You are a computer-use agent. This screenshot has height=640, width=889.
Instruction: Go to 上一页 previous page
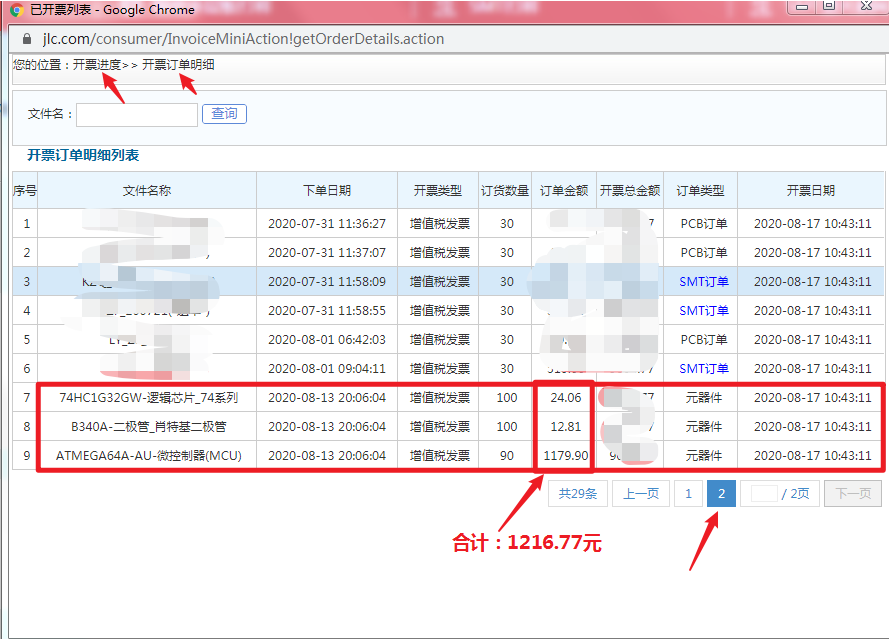point(641,493)
